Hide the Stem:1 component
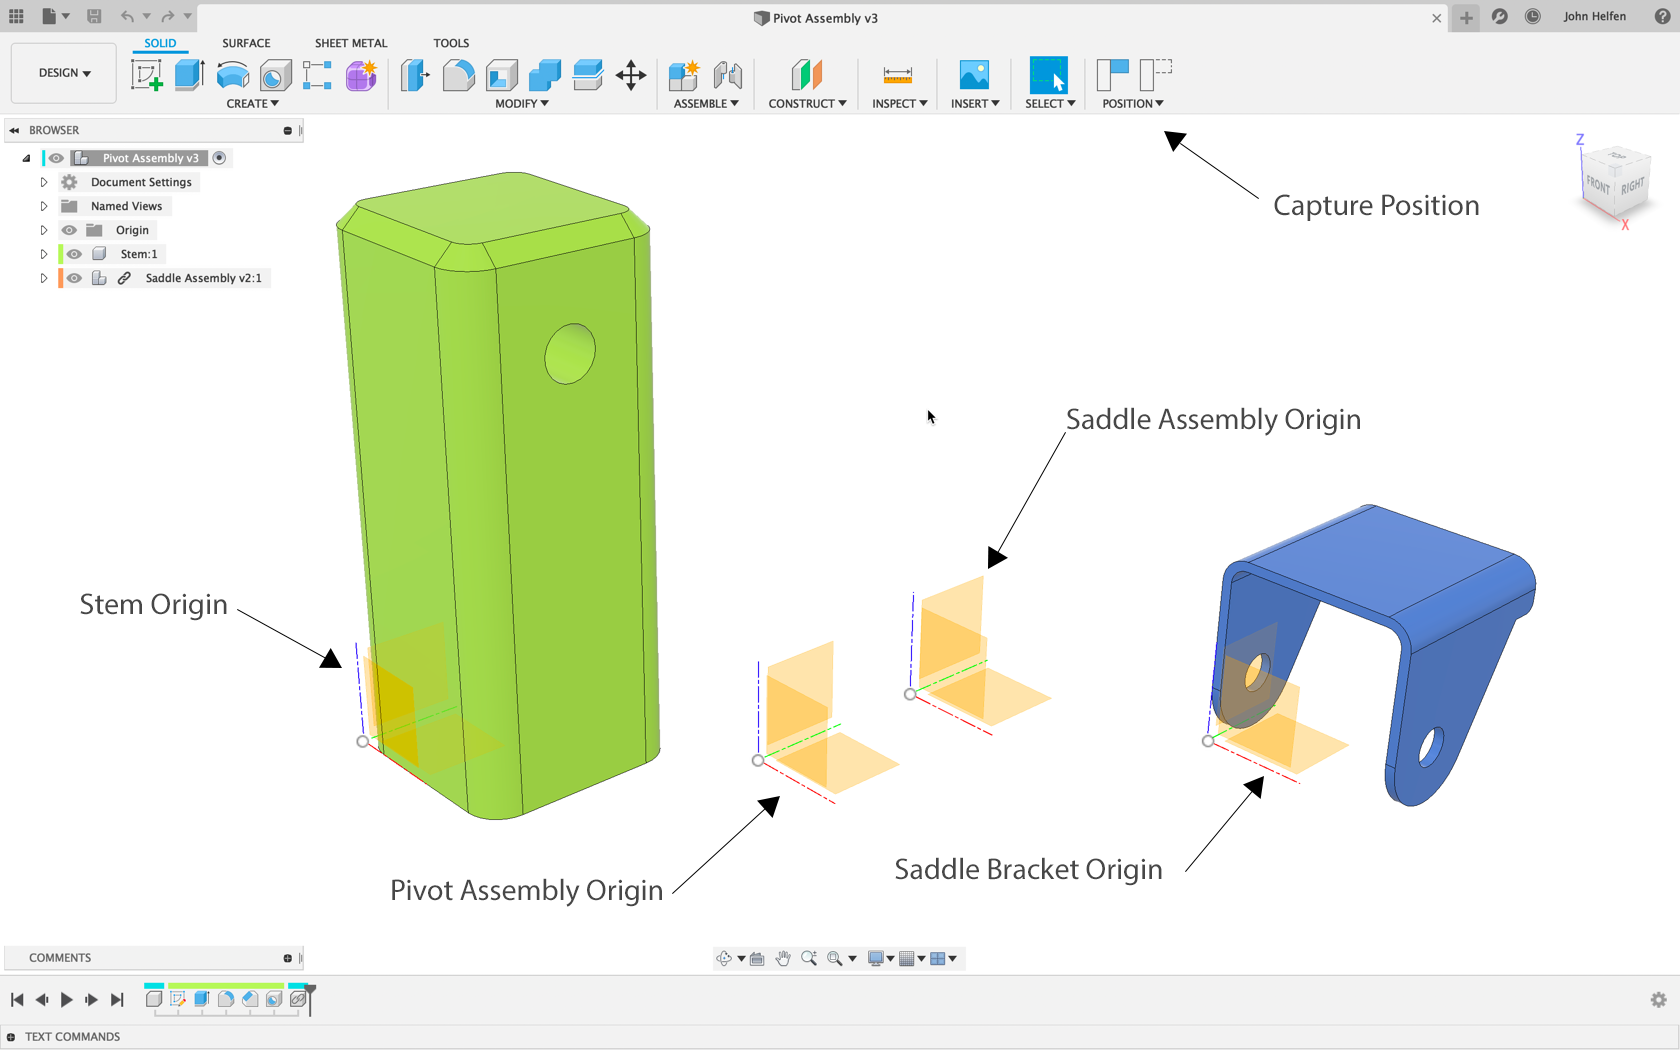This screenshot has height=1050, width=1680. pyautogui.click(x=73, y=253)
